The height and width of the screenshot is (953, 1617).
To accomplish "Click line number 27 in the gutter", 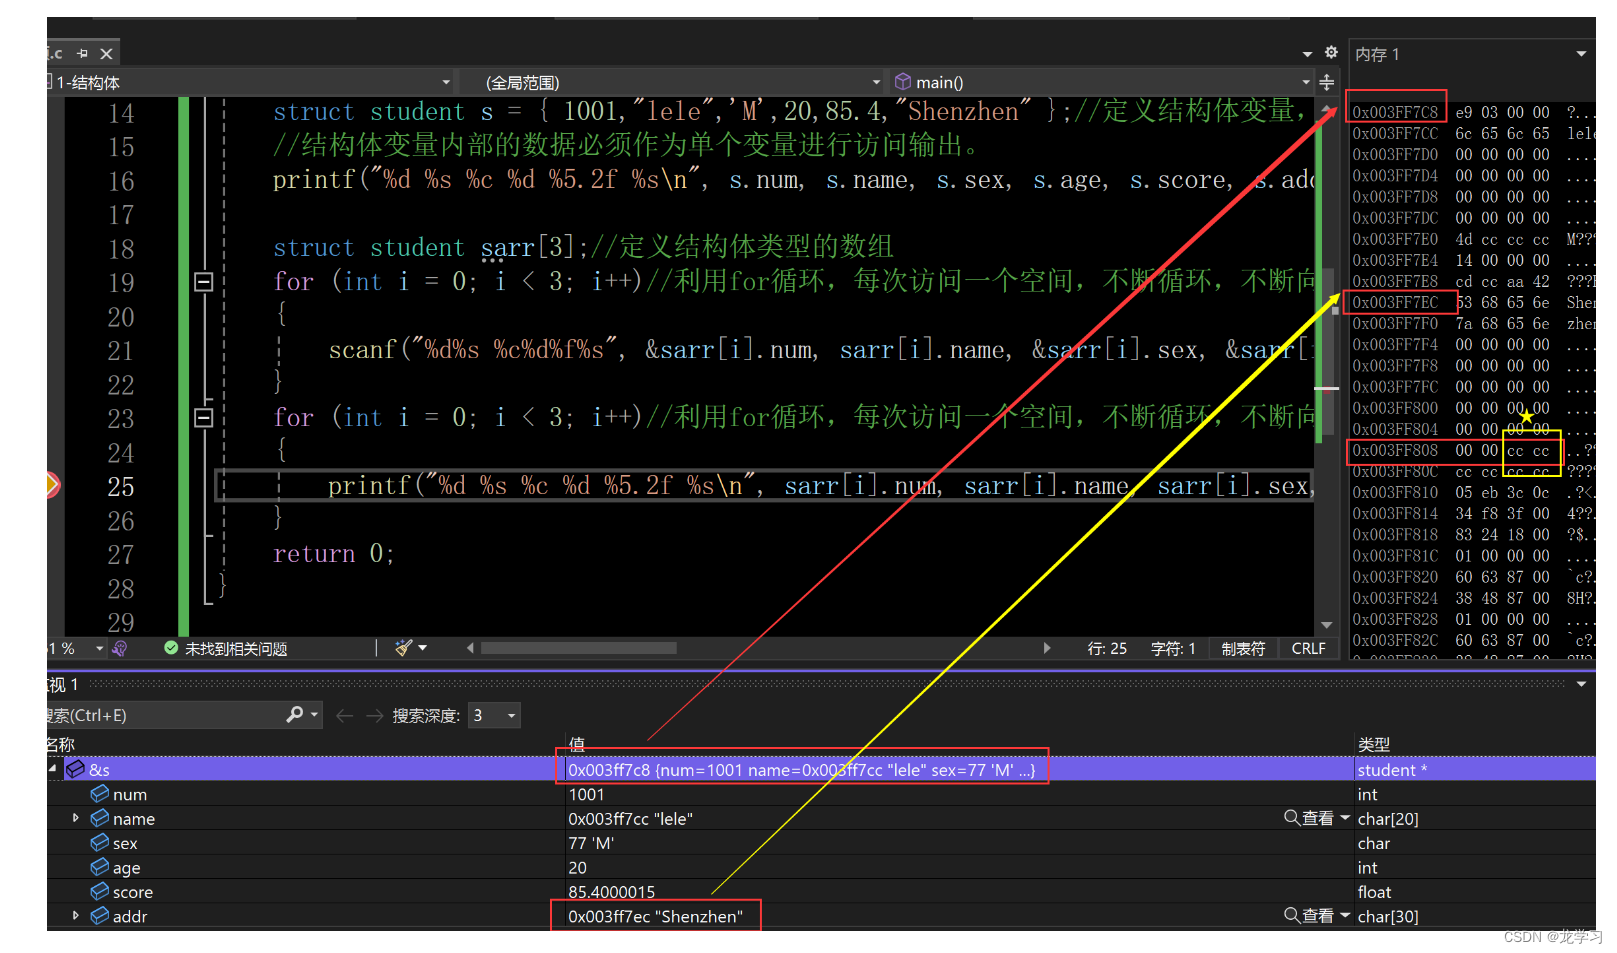I will [121, 555].
